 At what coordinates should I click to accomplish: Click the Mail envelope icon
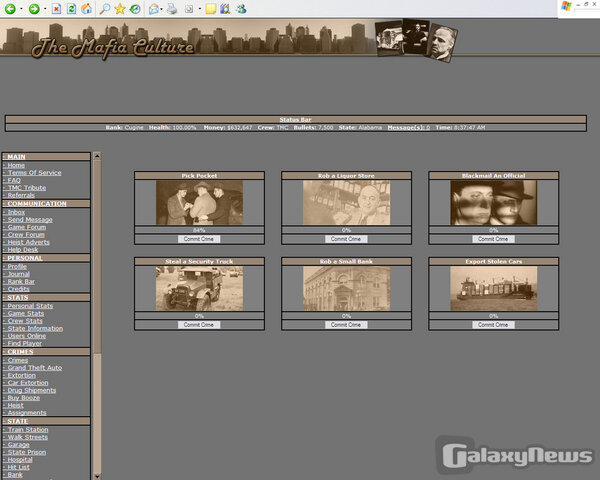coord(153,9)
